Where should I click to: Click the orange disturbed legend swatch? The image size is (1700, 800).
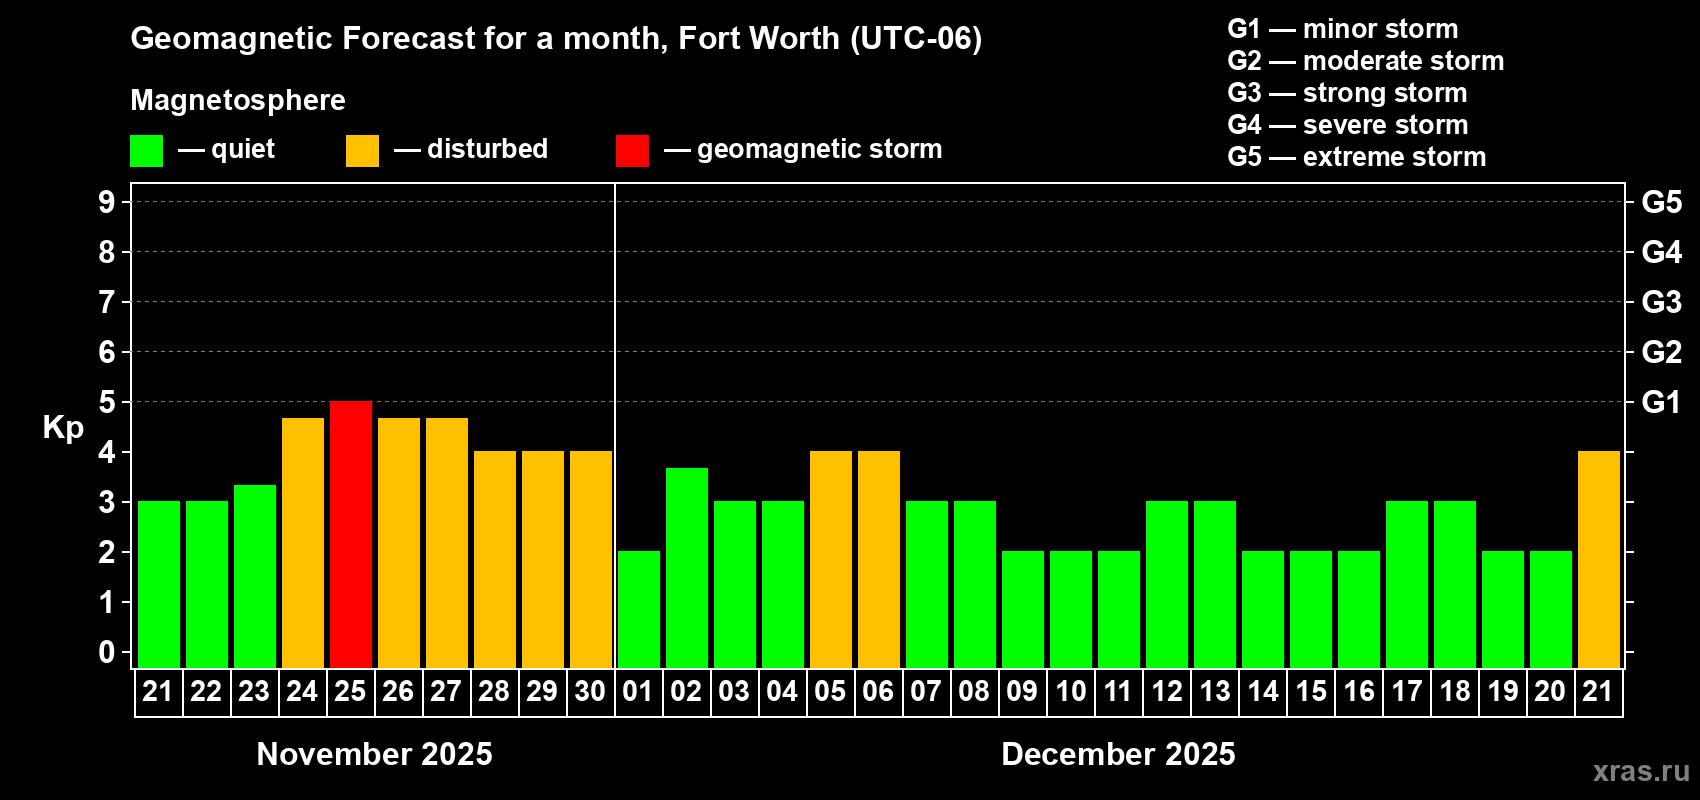[x=362, y=151]
